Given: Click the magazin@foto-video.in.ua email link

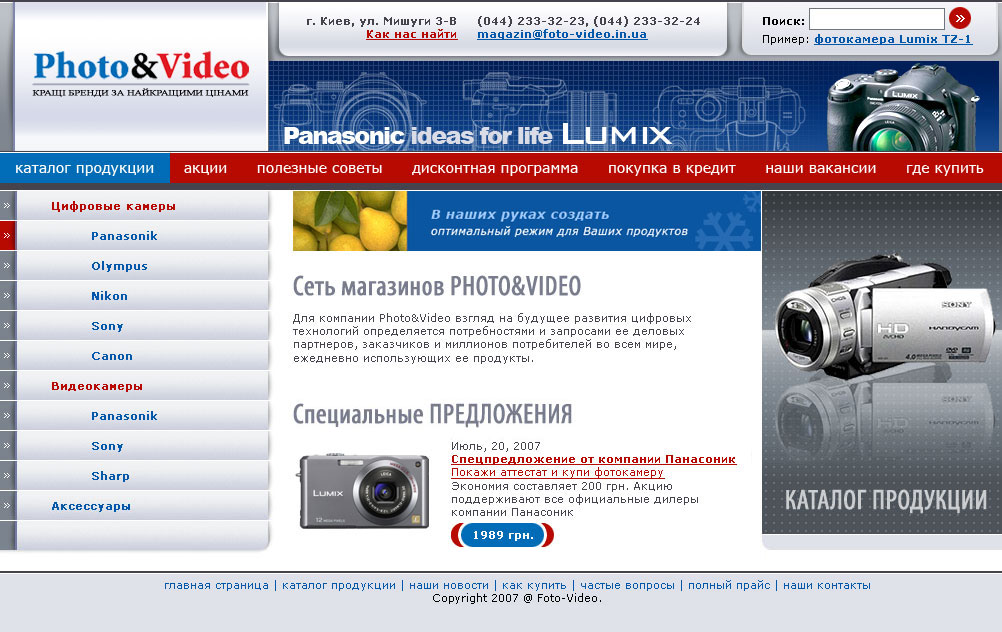Looking at the screenshot, I should (x=561, y=34).
